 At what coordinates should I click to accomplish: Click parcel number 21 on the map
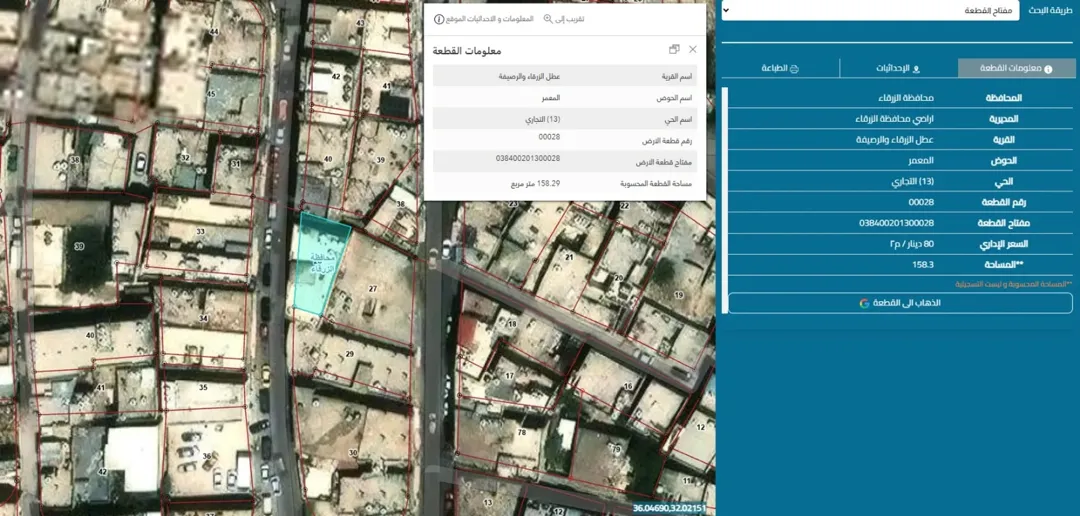tap(569, 257)
